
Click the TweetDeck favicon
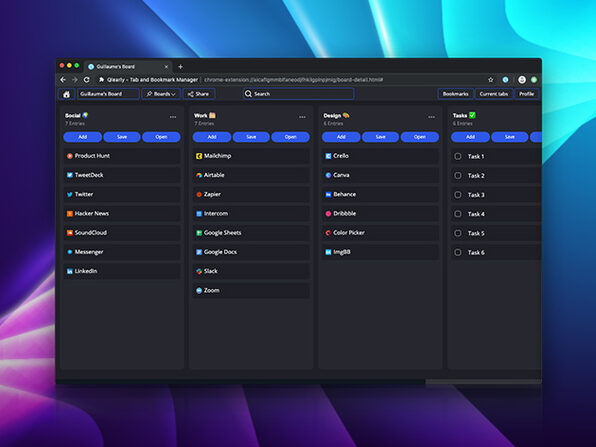click(70, 175)
